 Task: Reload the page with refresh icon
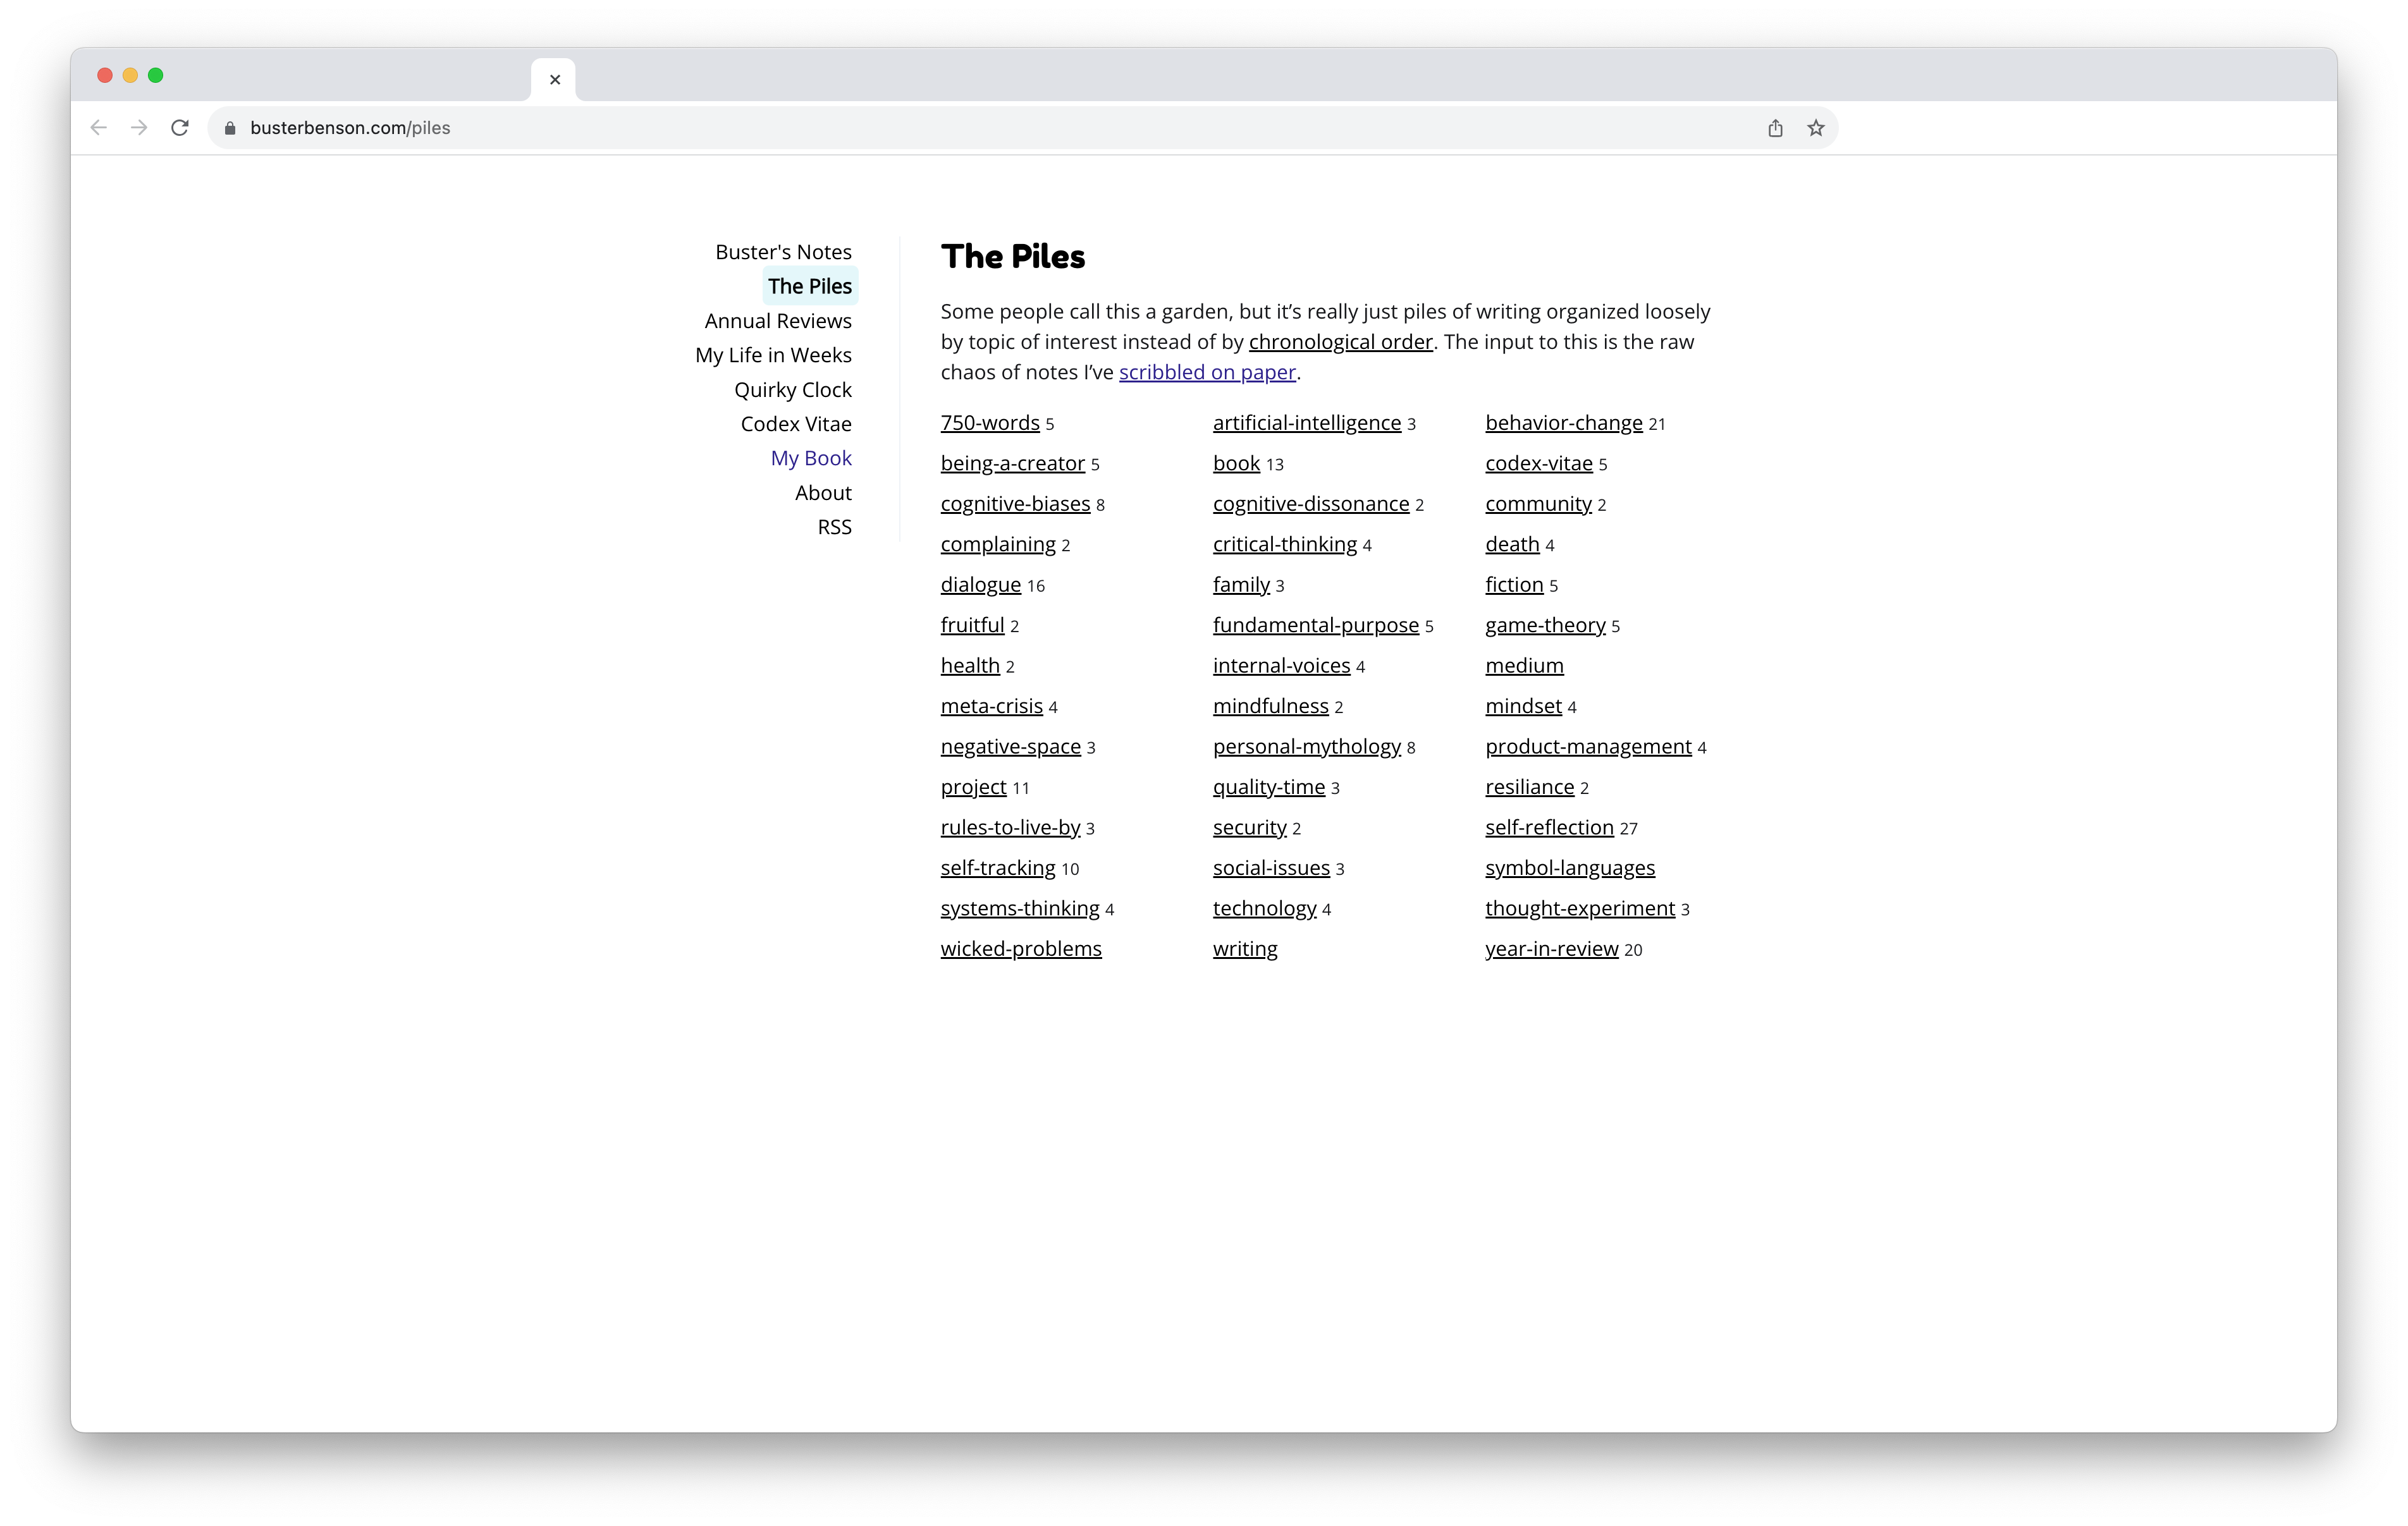180,128
